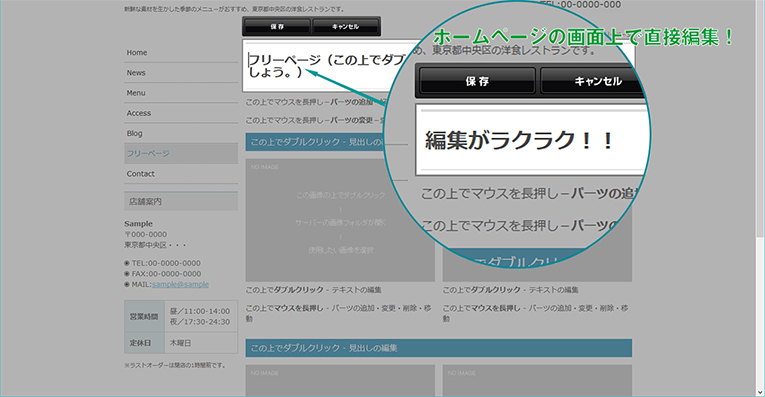The image size is (765, 397).
Task: Click the right column テキストの編集 caption
Action: (511, 290)
